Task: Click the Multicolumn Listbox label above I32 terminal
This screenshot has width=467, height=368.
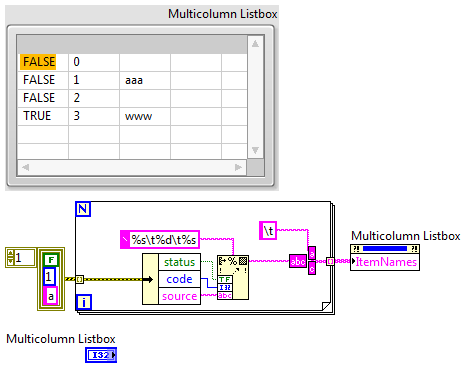Action: click(x=61, y=339)
